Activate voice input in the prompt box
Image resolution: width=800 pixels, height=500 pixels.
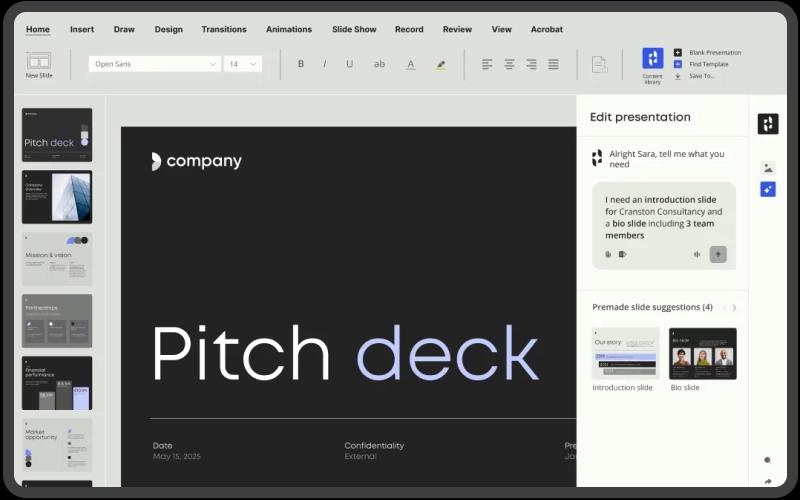click(x=697, y=254)
